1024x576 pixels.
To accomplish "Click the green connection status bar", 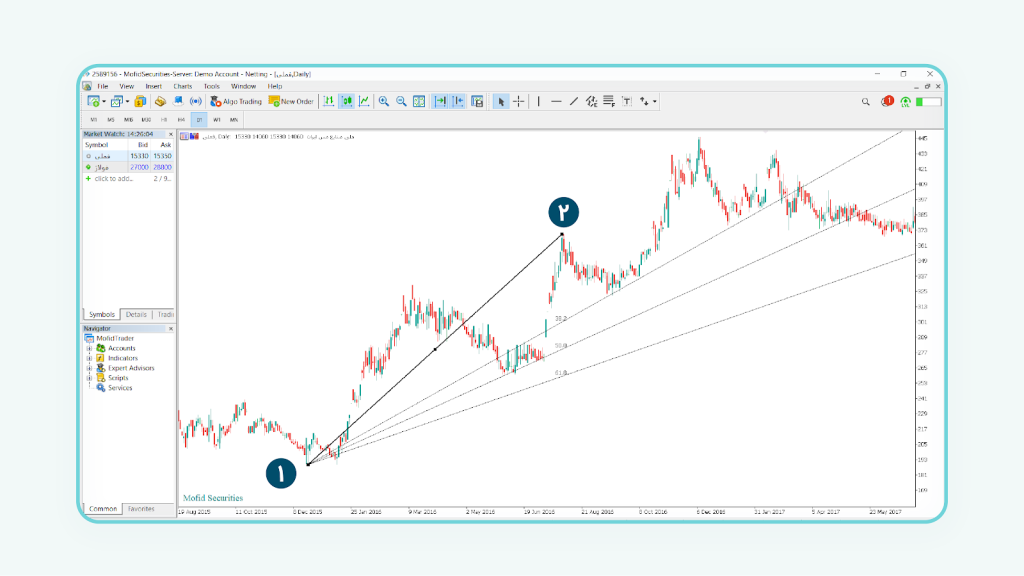I will click(x=929, y=101).
